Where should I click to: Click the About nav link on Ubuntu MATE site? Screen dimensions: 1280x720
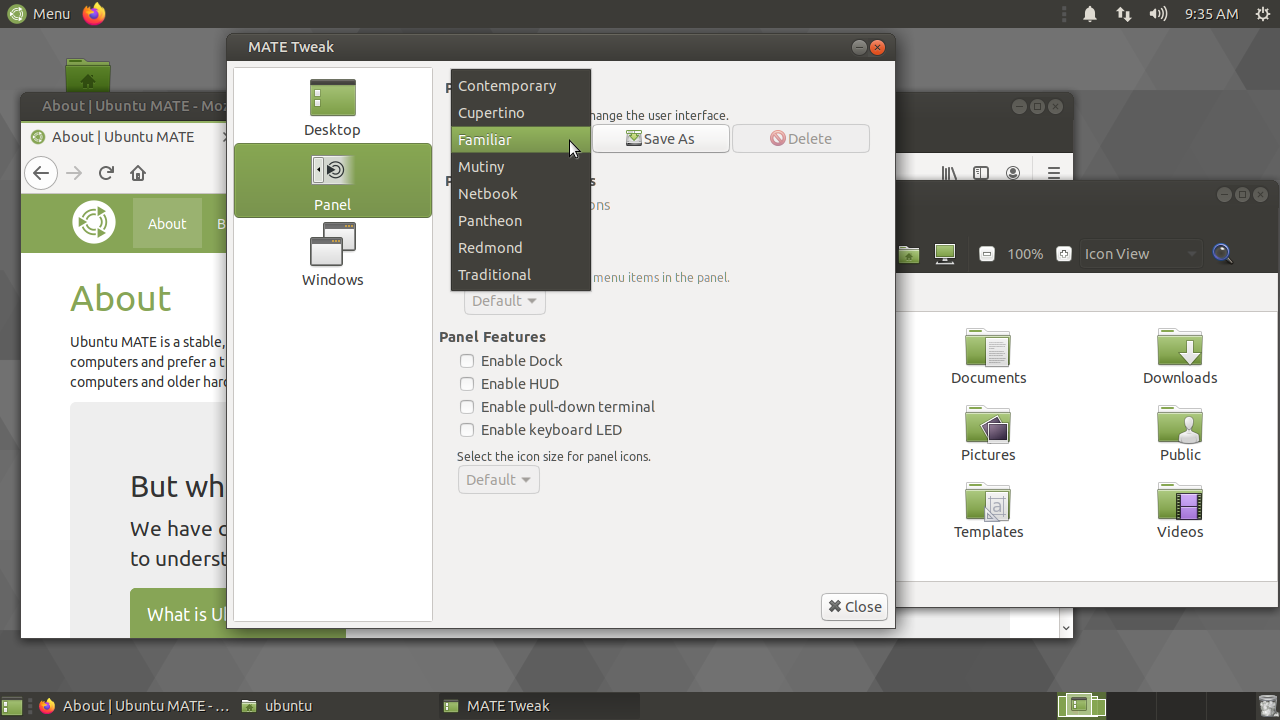point(167,223)
